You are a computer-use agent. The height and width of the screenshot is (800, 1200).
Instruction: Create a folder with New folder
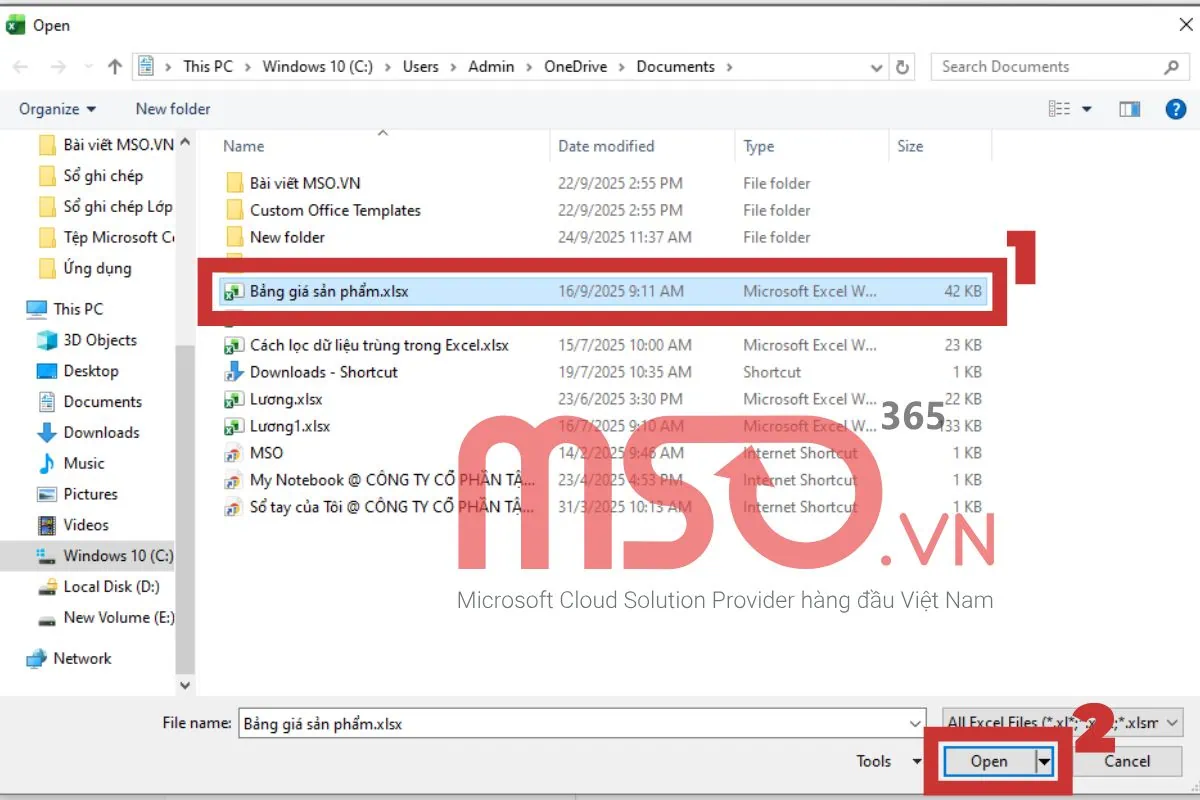tap(172, 108)
